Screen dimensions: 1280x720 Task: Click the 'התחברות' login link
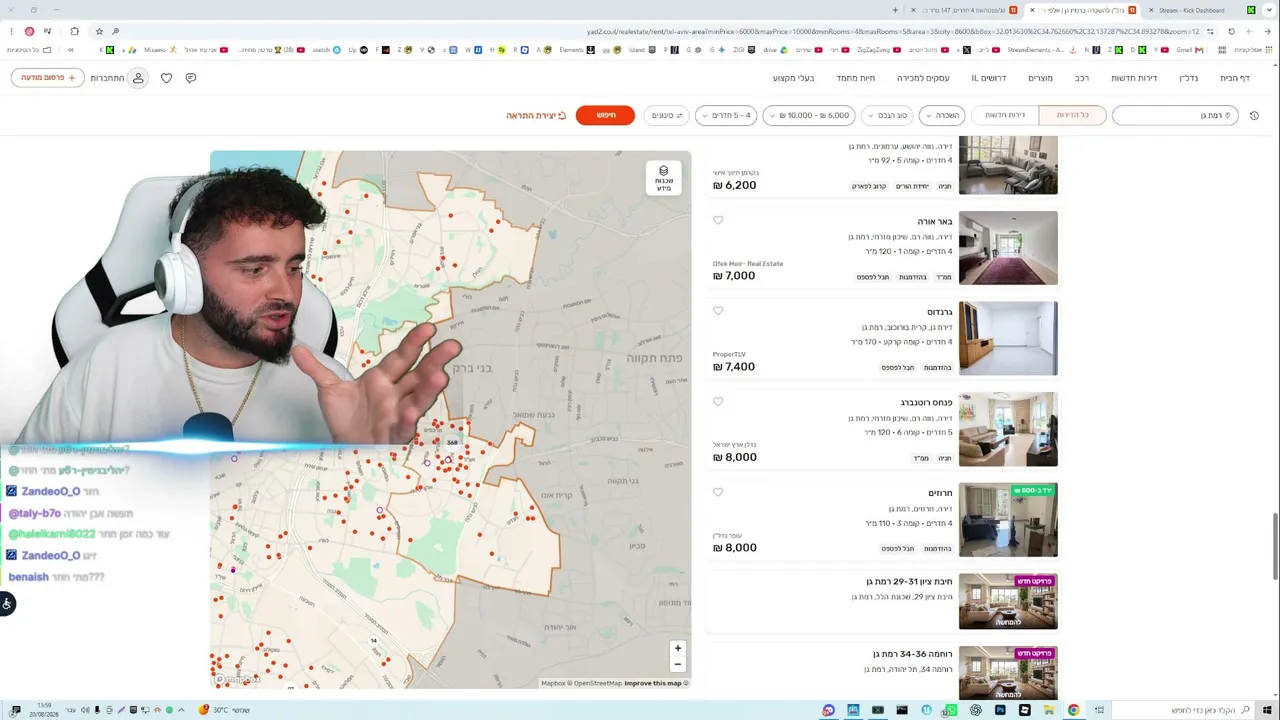(x=107, y=78)
